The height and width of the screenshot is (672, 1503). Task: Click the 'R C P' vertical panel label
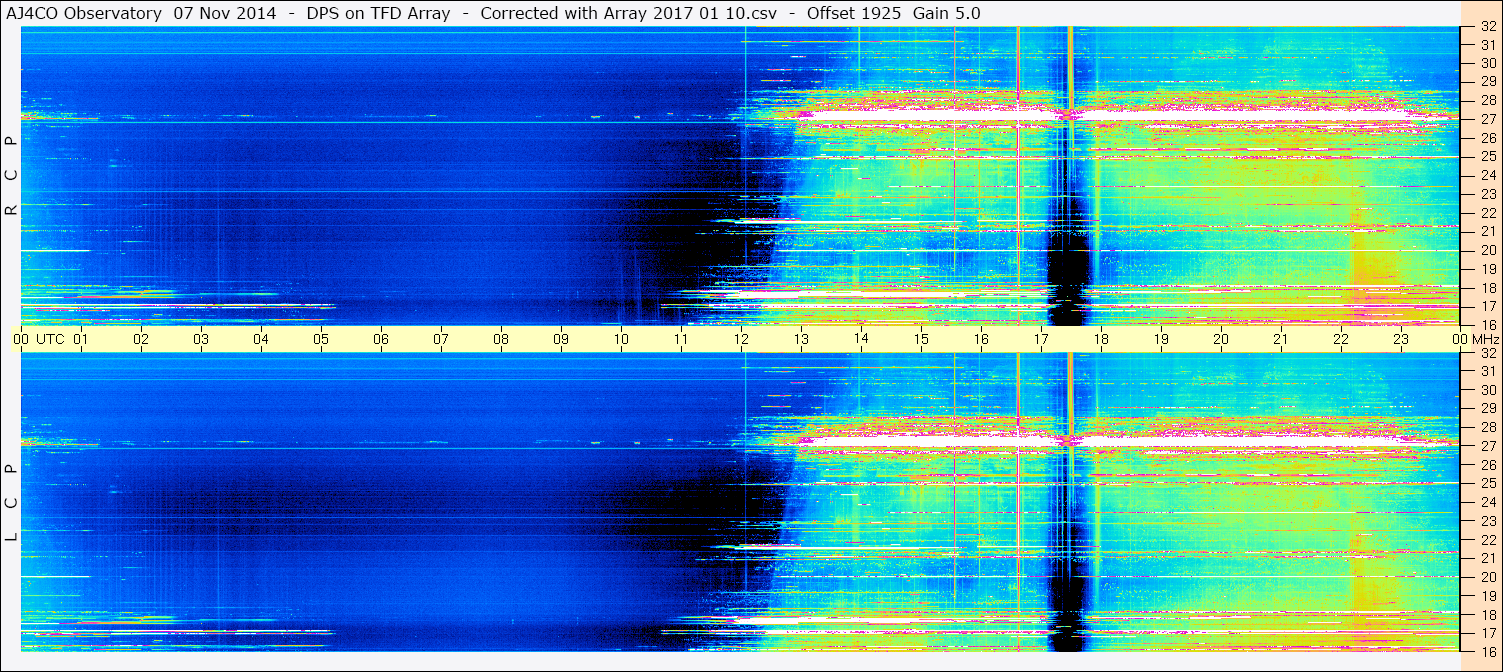11,175
